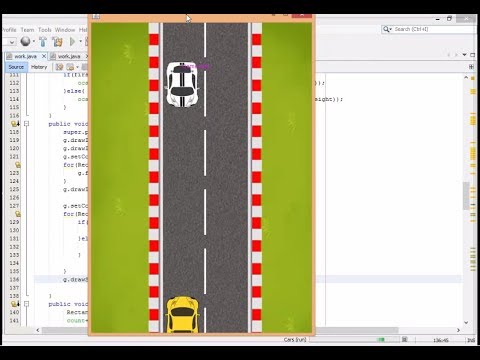Screen dimensions: 480x360
Task: Open the search magnifier dropdown
Action: 387,29
